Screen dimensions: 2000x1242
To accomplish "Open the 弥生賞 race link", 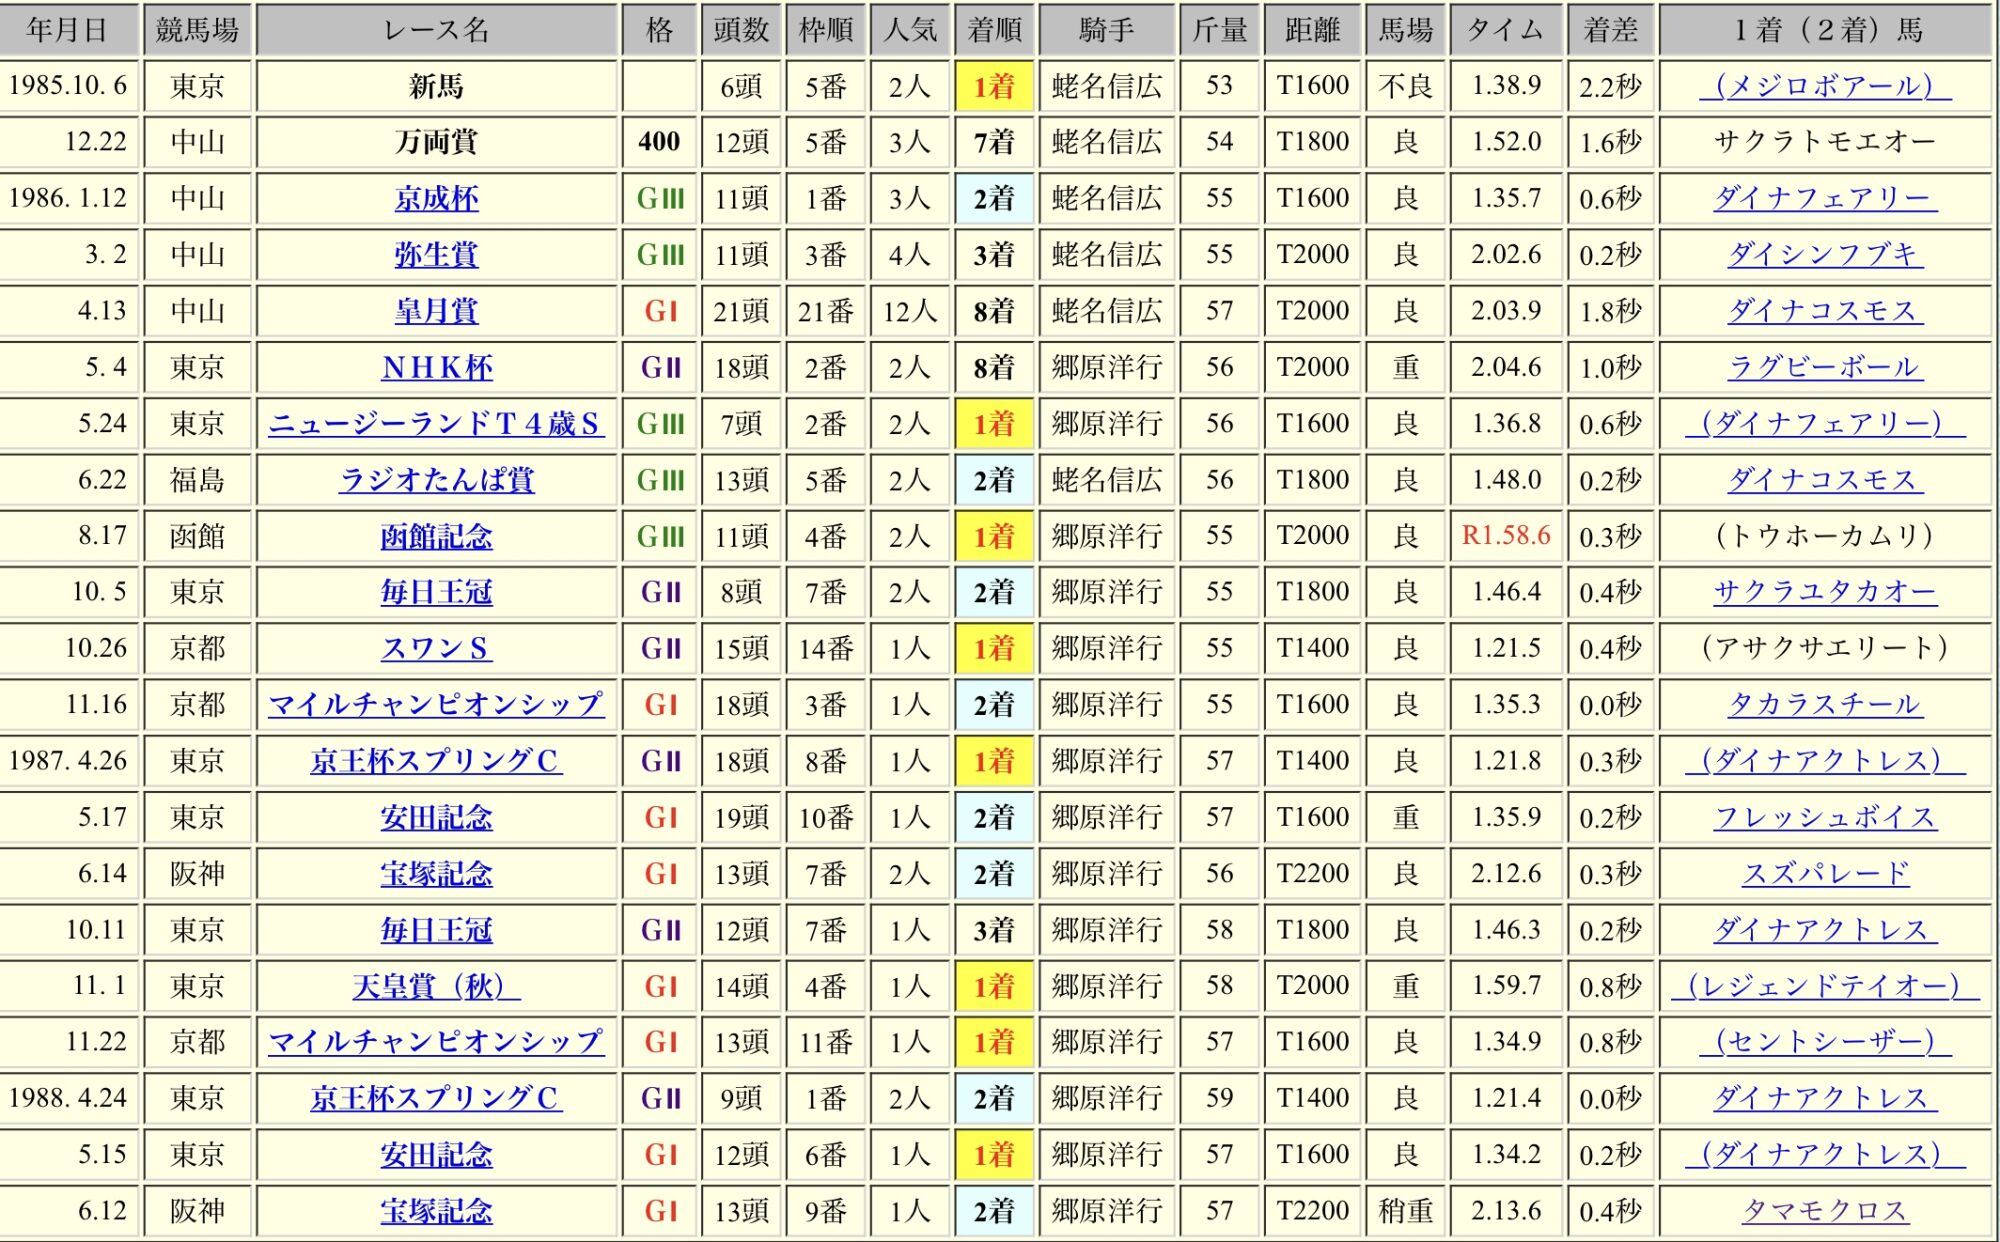I will click(436, 255).
